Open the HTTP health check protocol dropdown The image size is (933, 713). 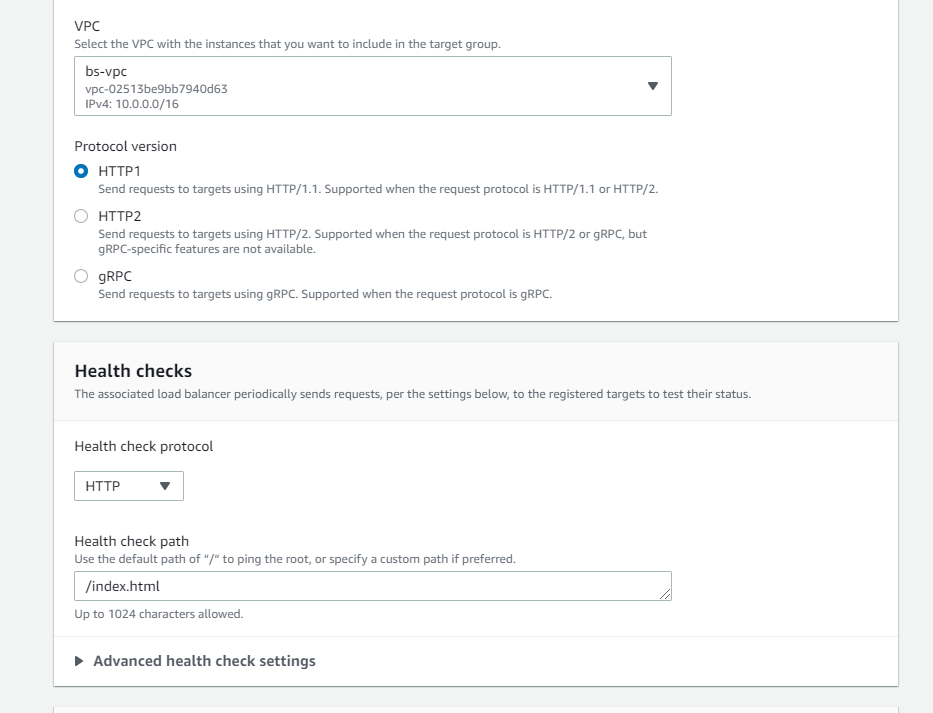coord(128,486)
